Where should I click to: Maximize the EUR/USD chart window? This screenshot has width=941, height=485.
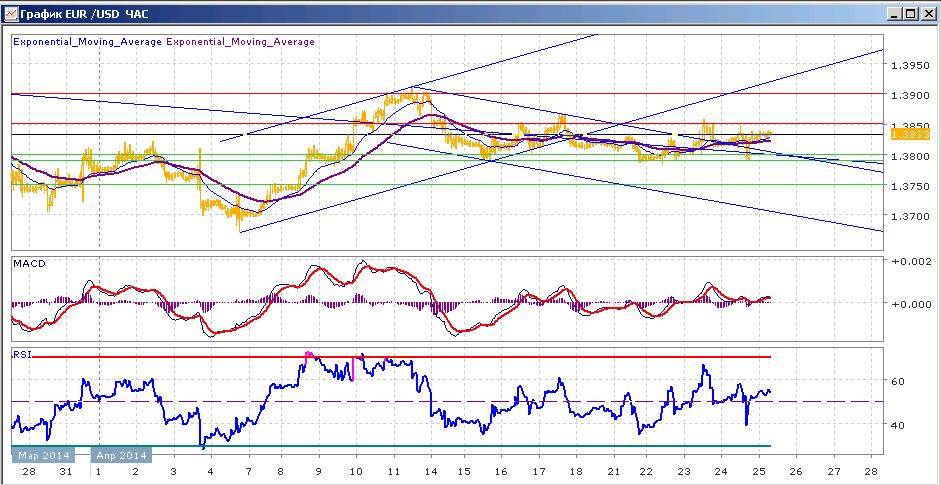click(910, 14)
